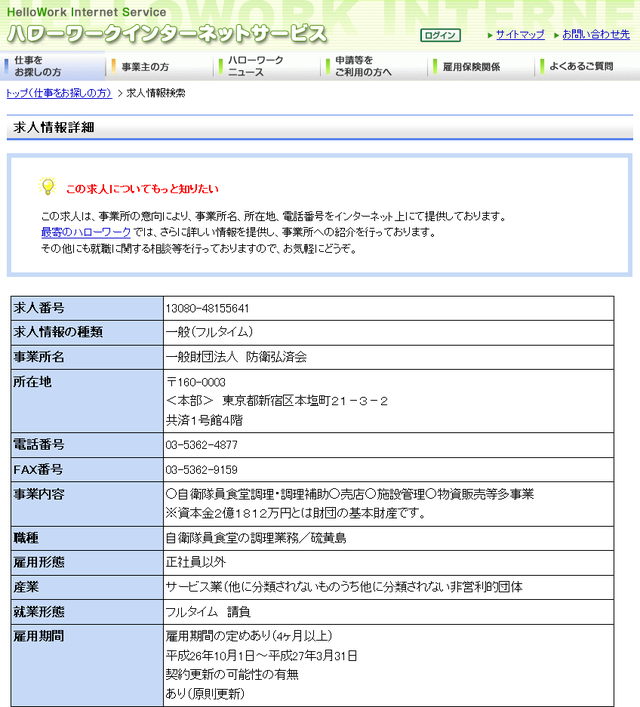The height and width of the screenshot is (707, 640).
Task: Open the ハローワークニュース tab
Action: 267,67
